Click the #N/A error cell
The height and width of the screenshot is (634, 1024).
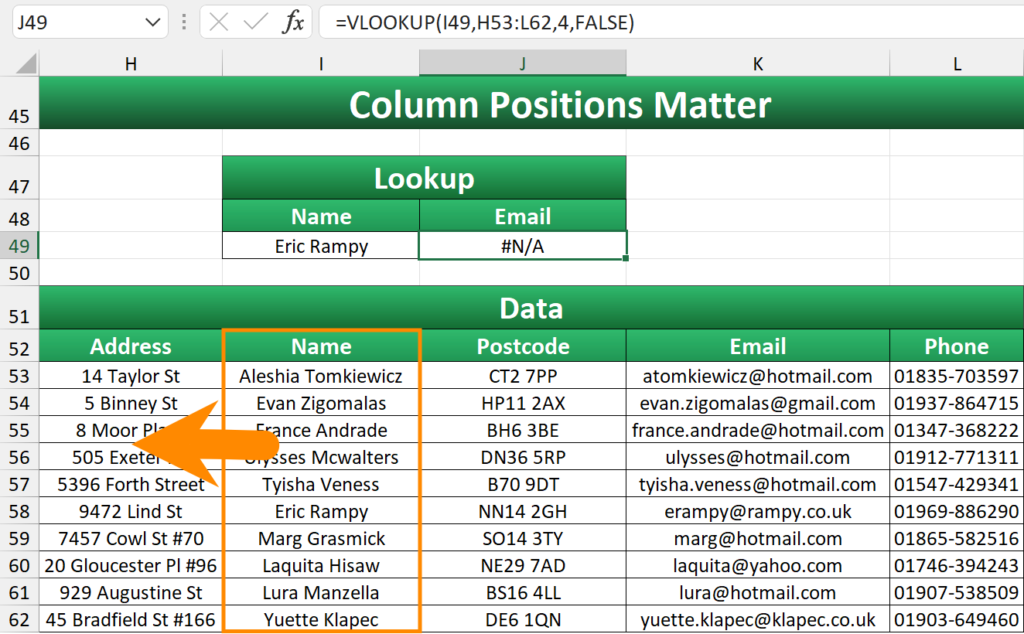[522, 246]
